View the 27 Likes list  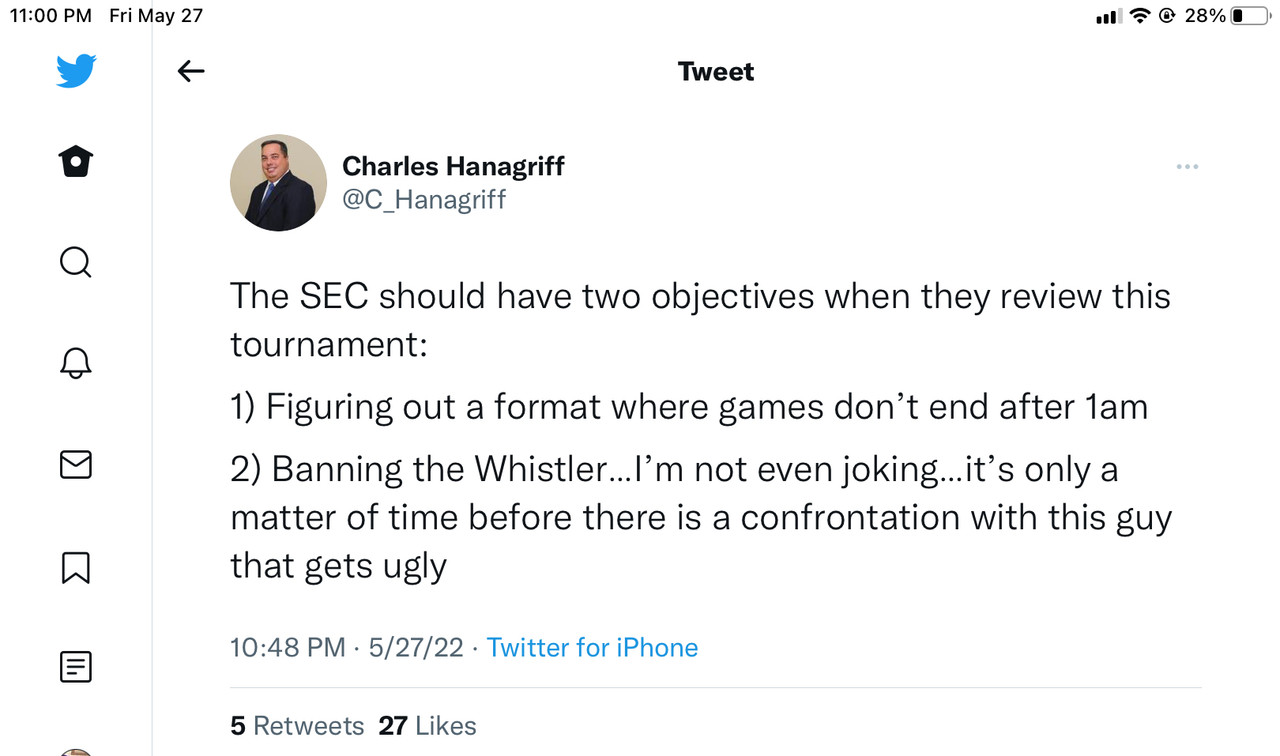pos(427,725)
